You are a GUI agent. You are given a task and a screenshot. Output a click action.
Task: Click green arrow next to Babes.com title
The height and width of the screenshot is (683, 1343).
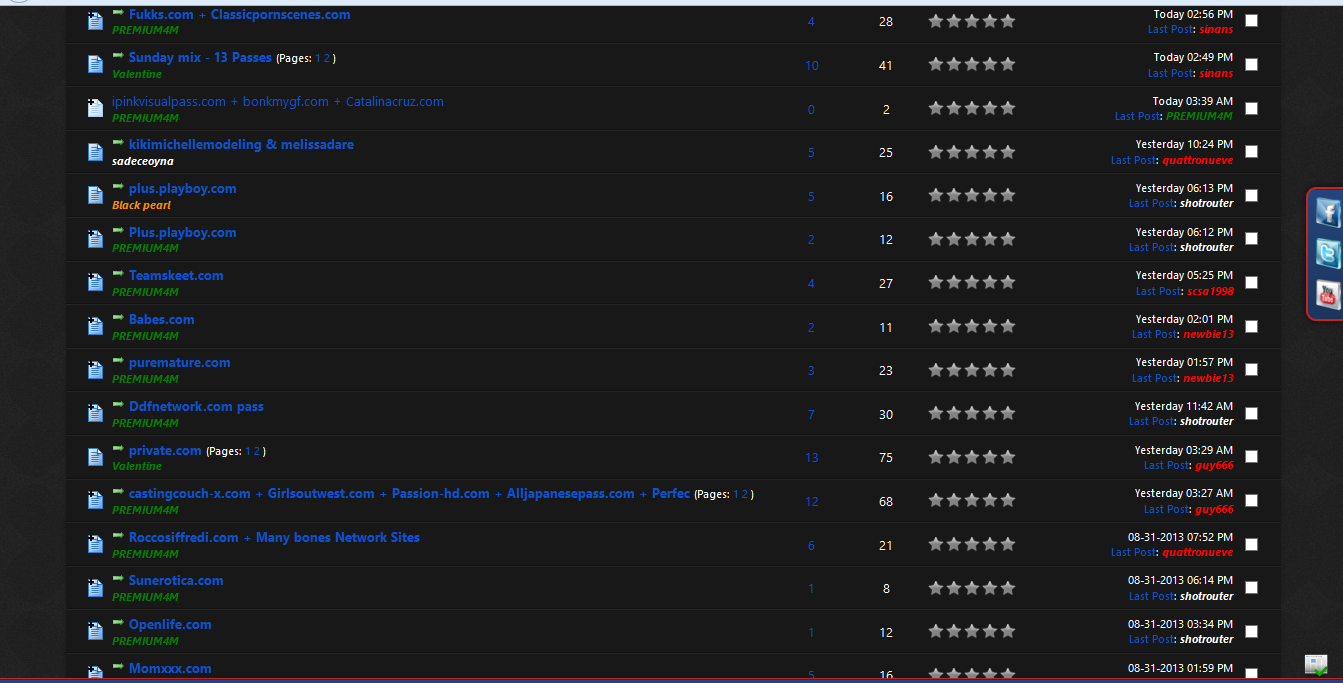[x=119, y=318]
